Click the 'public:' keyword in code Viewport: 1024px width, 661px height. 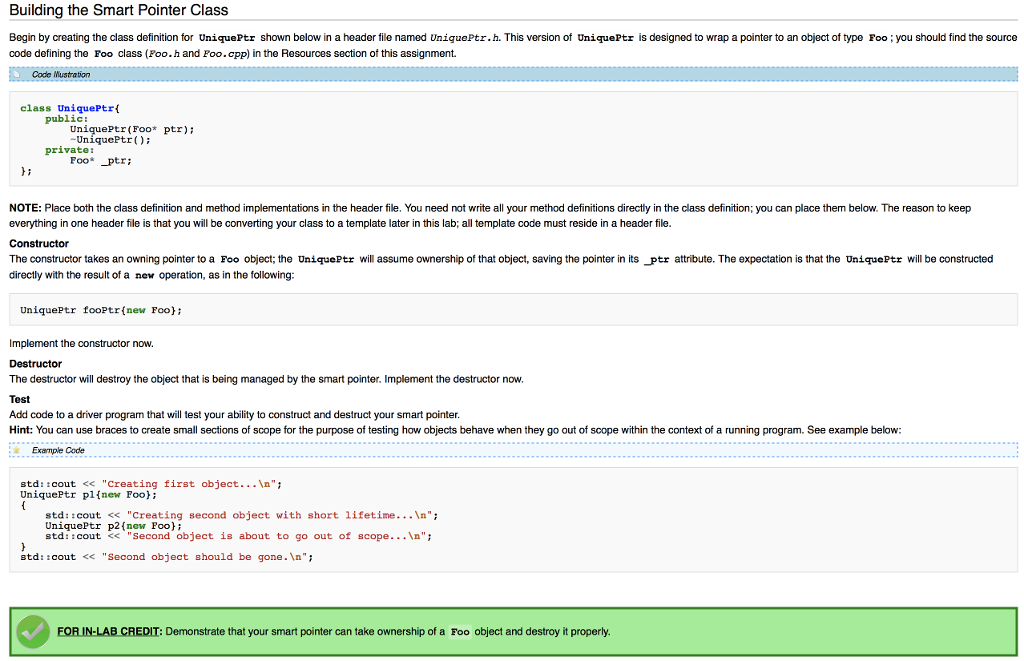tap(67, 119)
